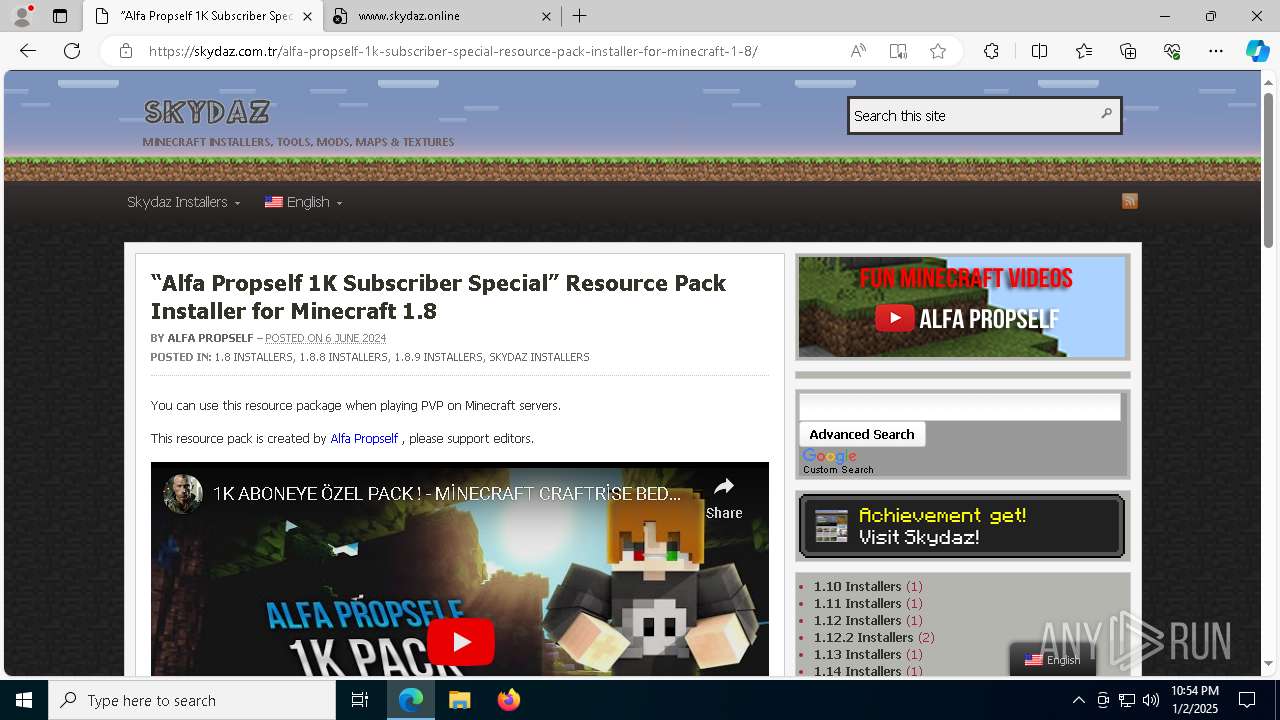1280x720 pixels.
Task: Enter Immersive Reader mode
Action: pyautogui.click(x=898, y=51)
